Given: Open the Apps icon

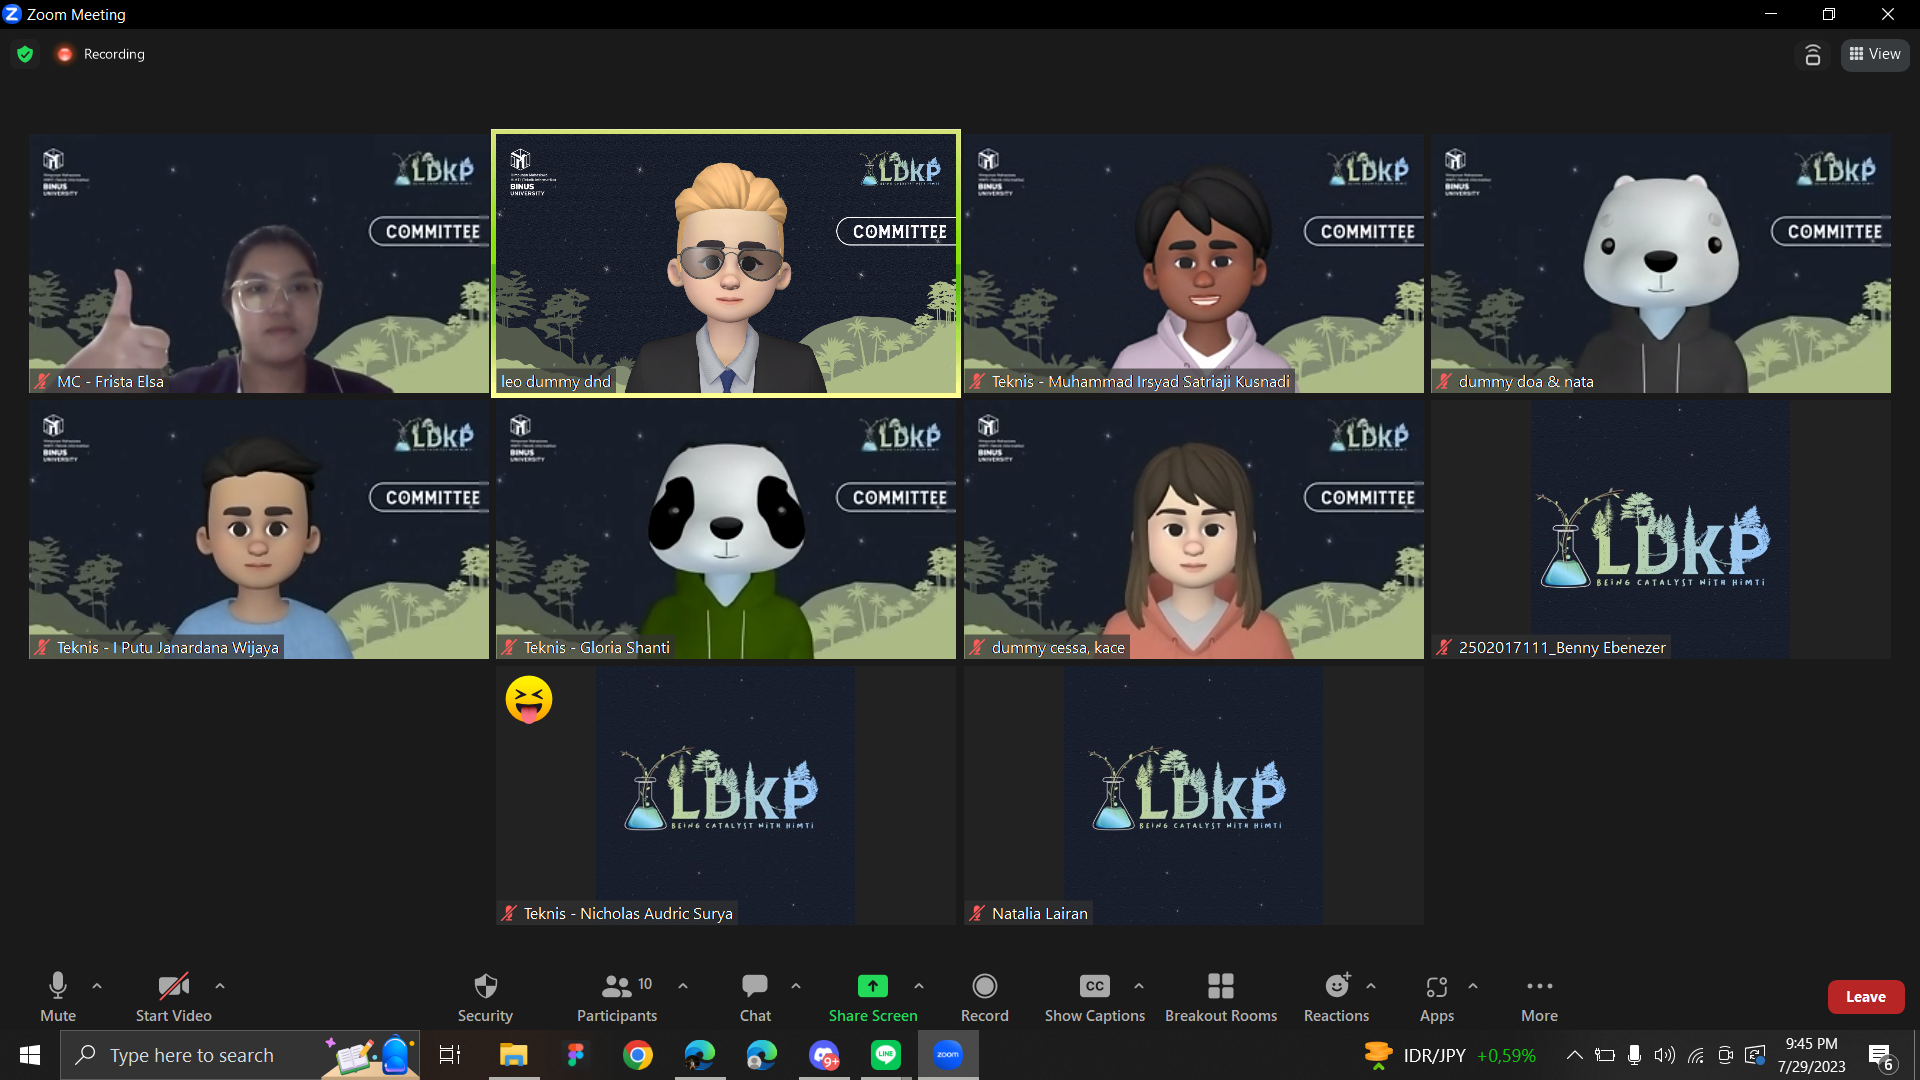Looking at the screenshot, I should [x=1436, y=987].
